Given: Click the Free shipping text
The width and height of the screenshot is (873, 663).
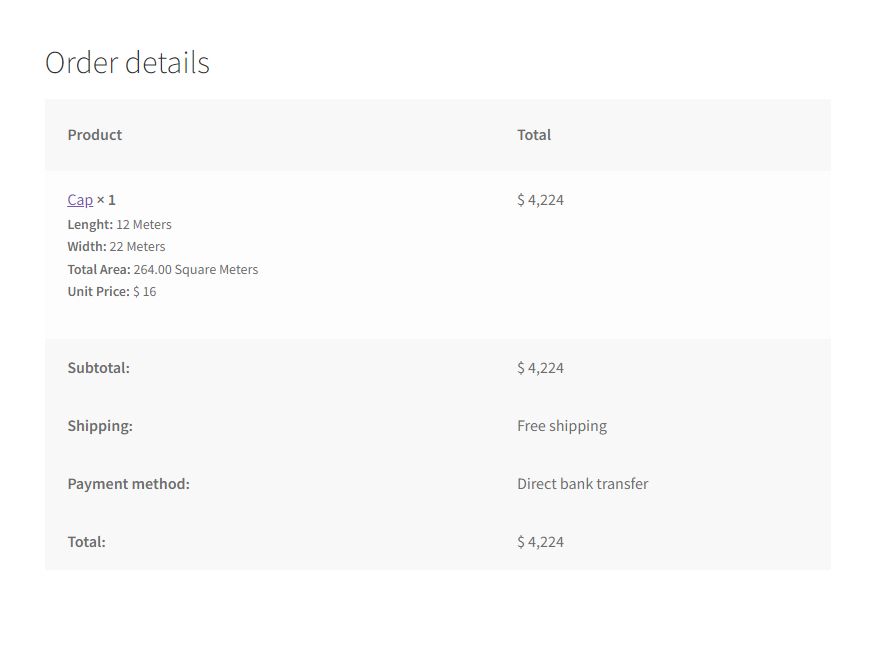Looking at the screenshot, I should point(562,426).
